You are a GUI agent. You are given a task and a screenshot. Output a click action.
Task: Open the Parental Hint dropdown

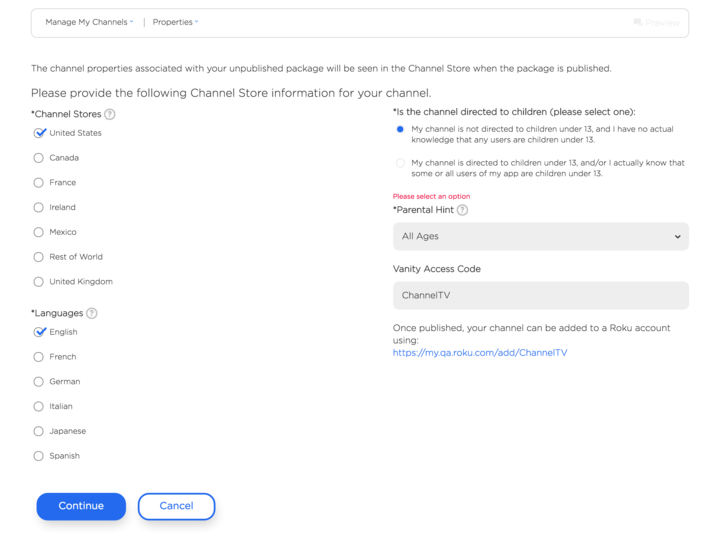click(x=540, y=237)
